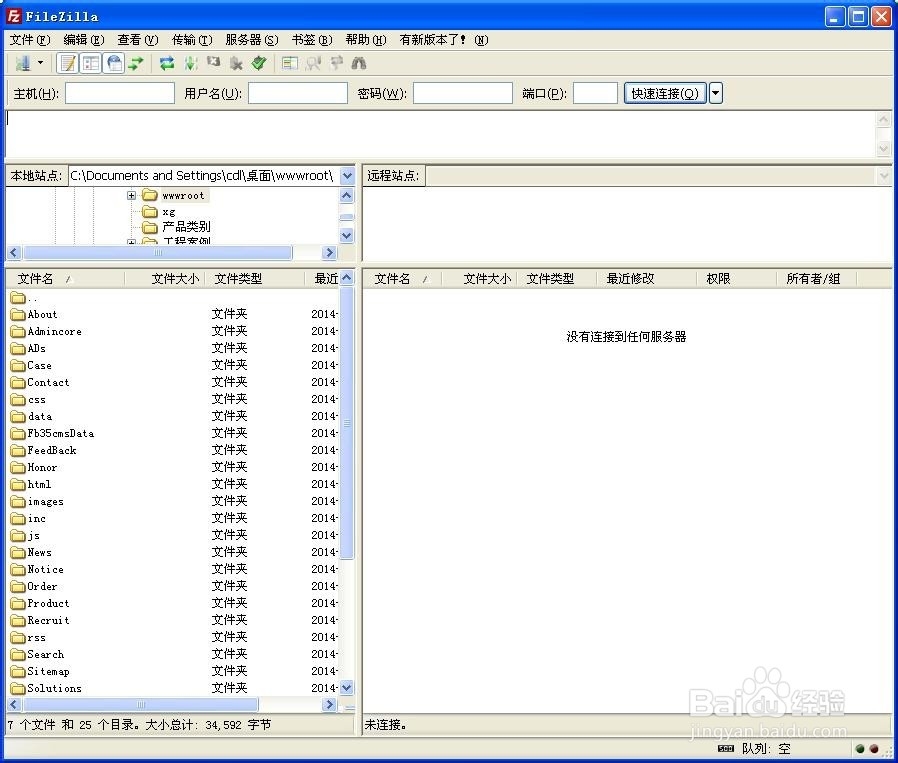Open the 服务器 menu

coord(250,40)
